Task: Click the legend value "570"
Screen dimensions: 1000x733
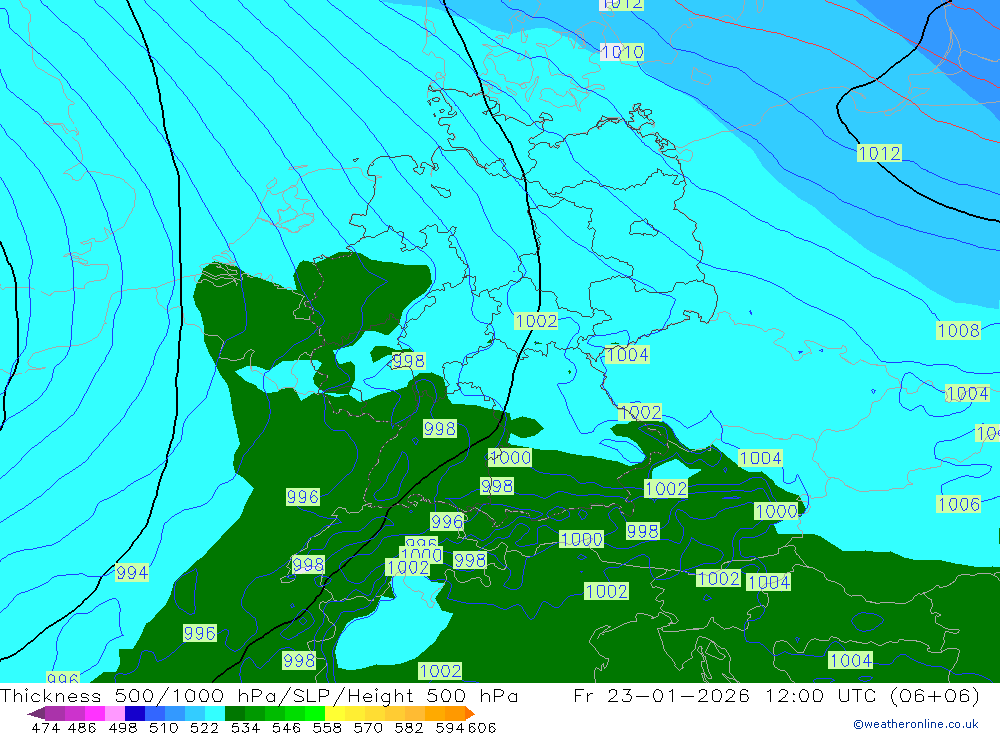Action: 368,727
